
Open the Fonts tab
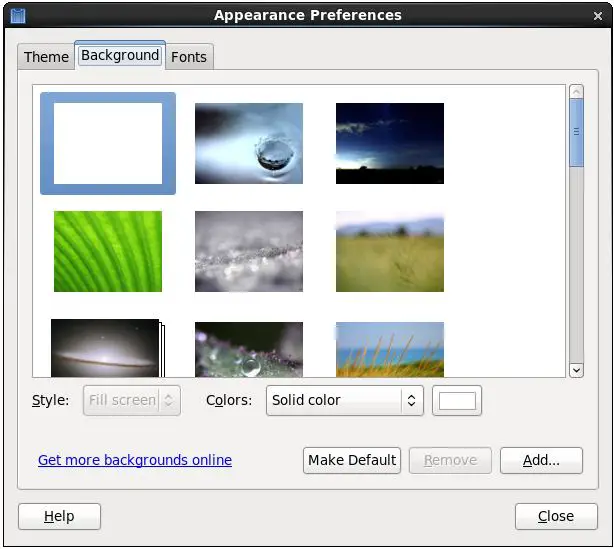coord(189,57)
